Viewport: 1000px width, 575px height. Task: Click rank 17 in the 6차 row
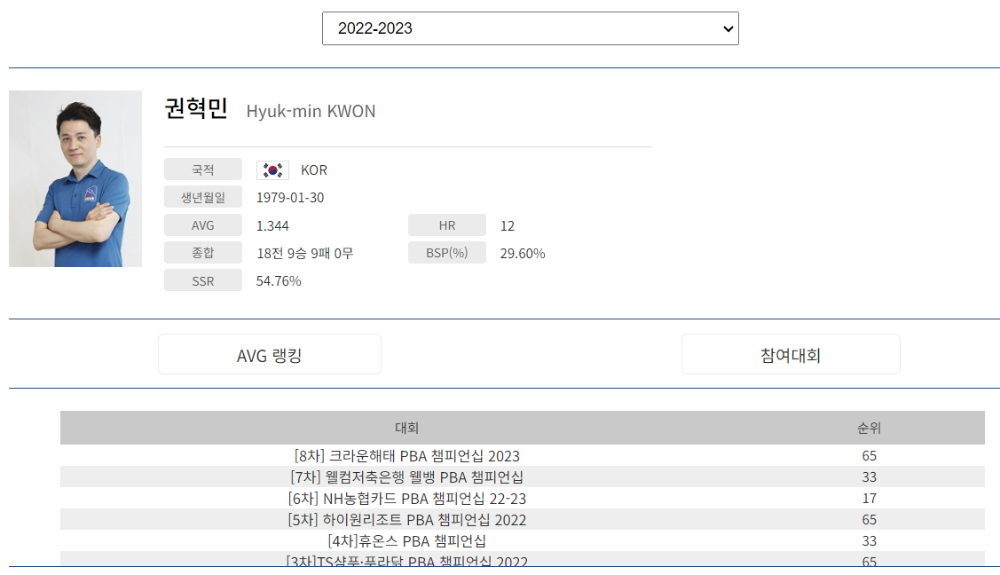(869, 498)
